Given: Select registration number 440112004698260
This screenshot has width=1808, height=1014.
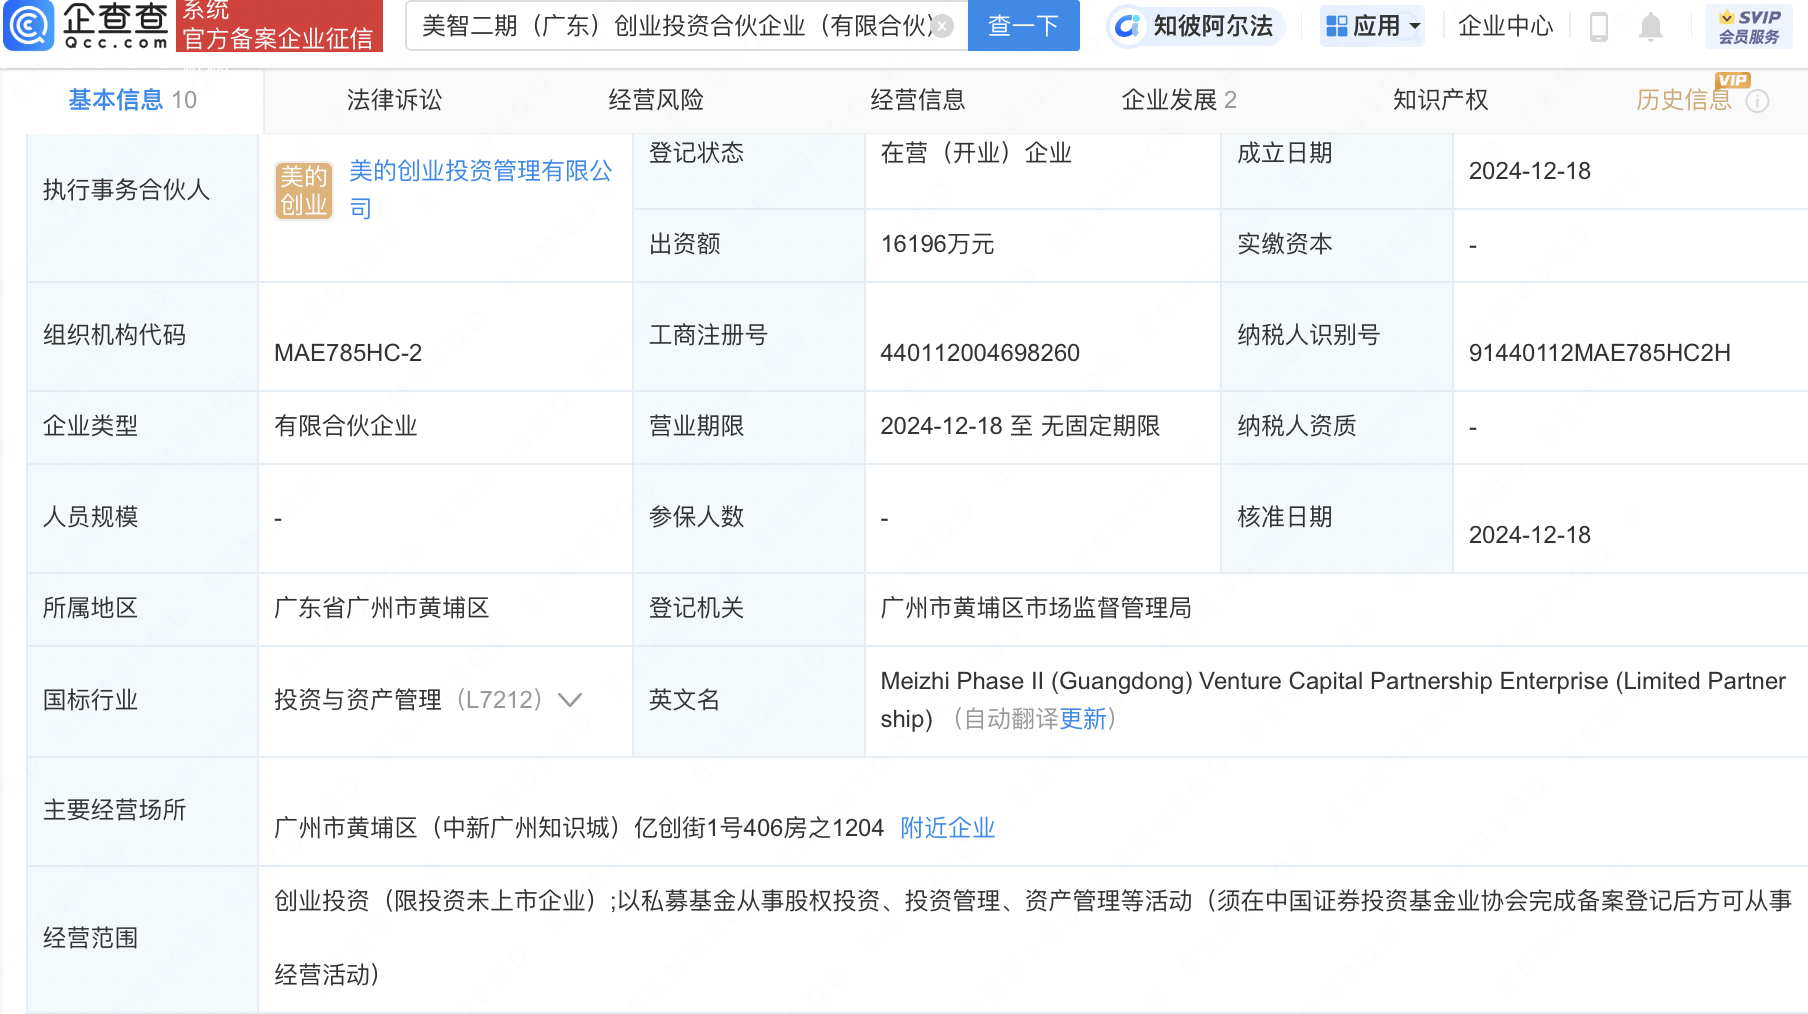Looking at the screenshot, I should (980, 353).
